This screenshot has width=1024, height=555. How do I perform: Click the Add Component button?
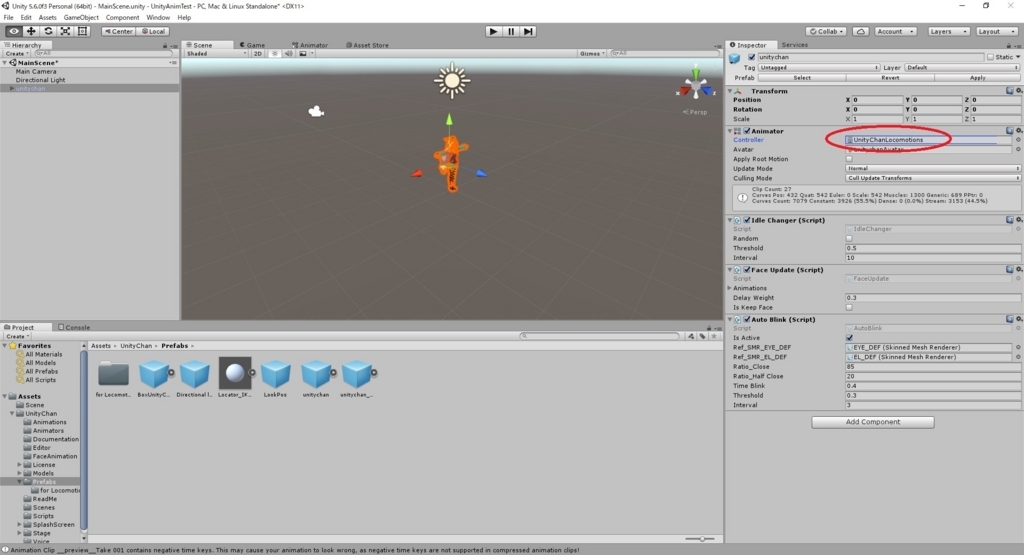(872, 422)
